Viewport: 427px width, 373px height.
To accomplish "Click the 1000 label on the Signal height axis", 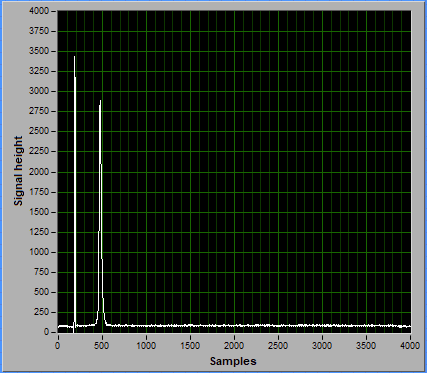I will coord(39,252).
